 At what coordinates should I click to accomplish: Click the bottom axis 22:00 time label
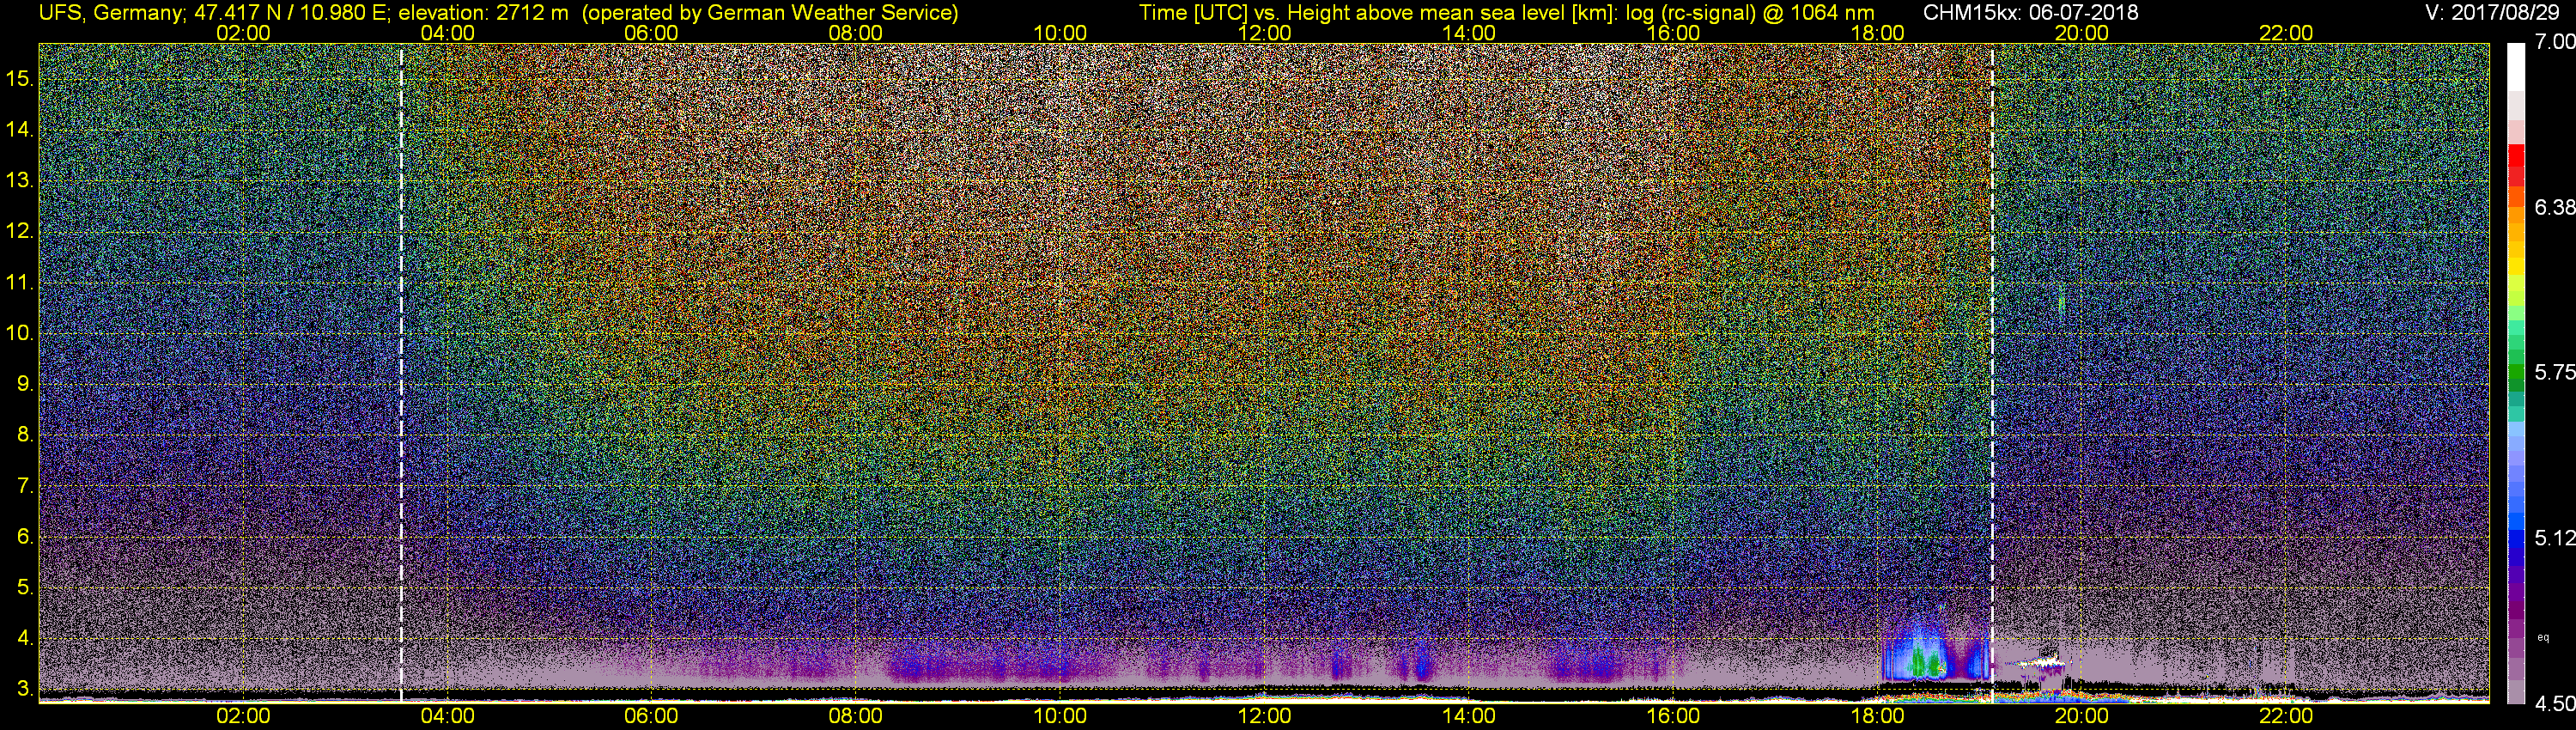(x=2286, y=716)
